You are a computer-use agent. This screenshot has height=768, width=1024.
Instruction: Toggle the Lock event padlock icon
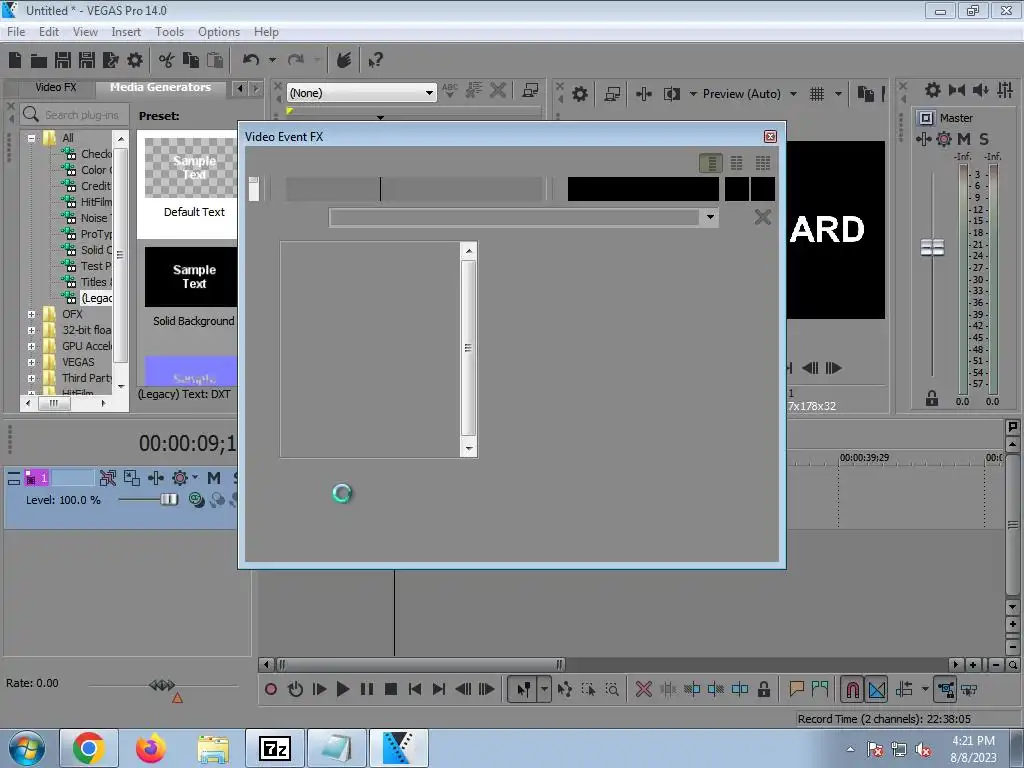coord(763,689)
